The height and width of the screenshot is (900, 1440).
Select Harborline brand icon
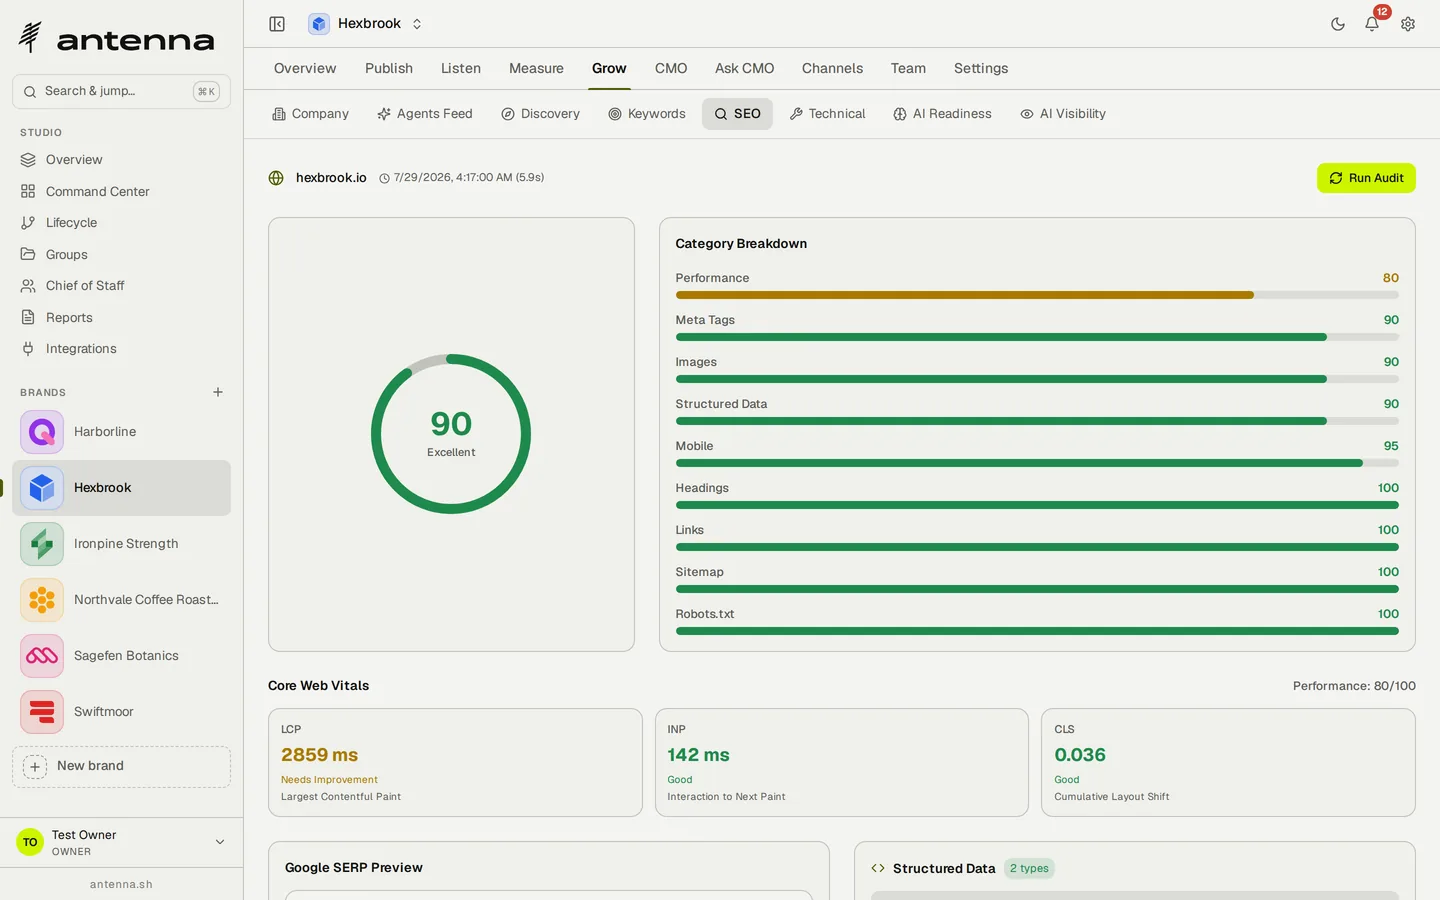tap(42, 432)
